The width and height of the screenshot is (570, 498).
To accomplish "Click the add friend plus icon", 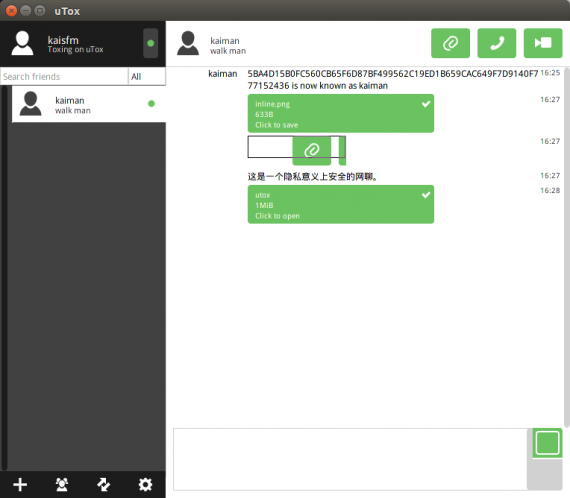I will tap(20, 485).
